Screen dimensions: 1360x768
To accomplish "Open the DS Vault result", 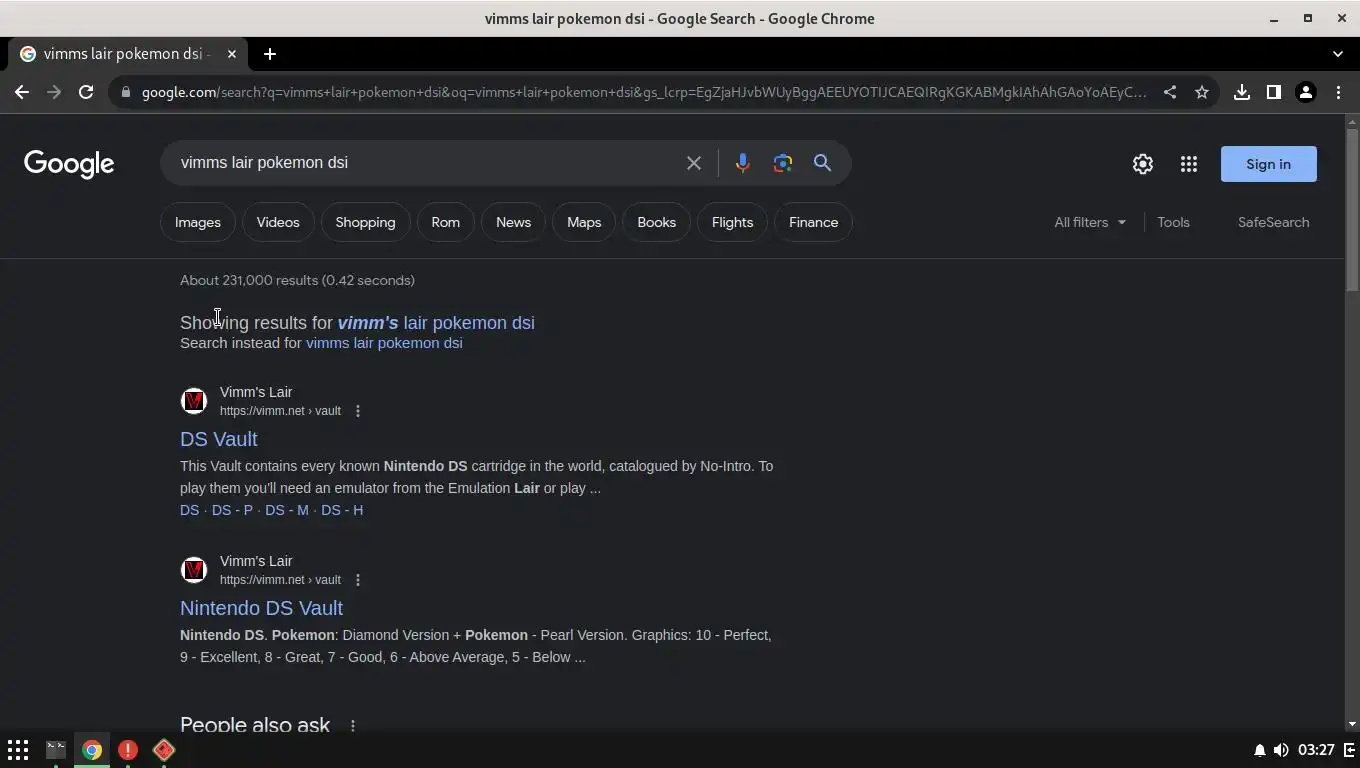I will click(219, 439).
